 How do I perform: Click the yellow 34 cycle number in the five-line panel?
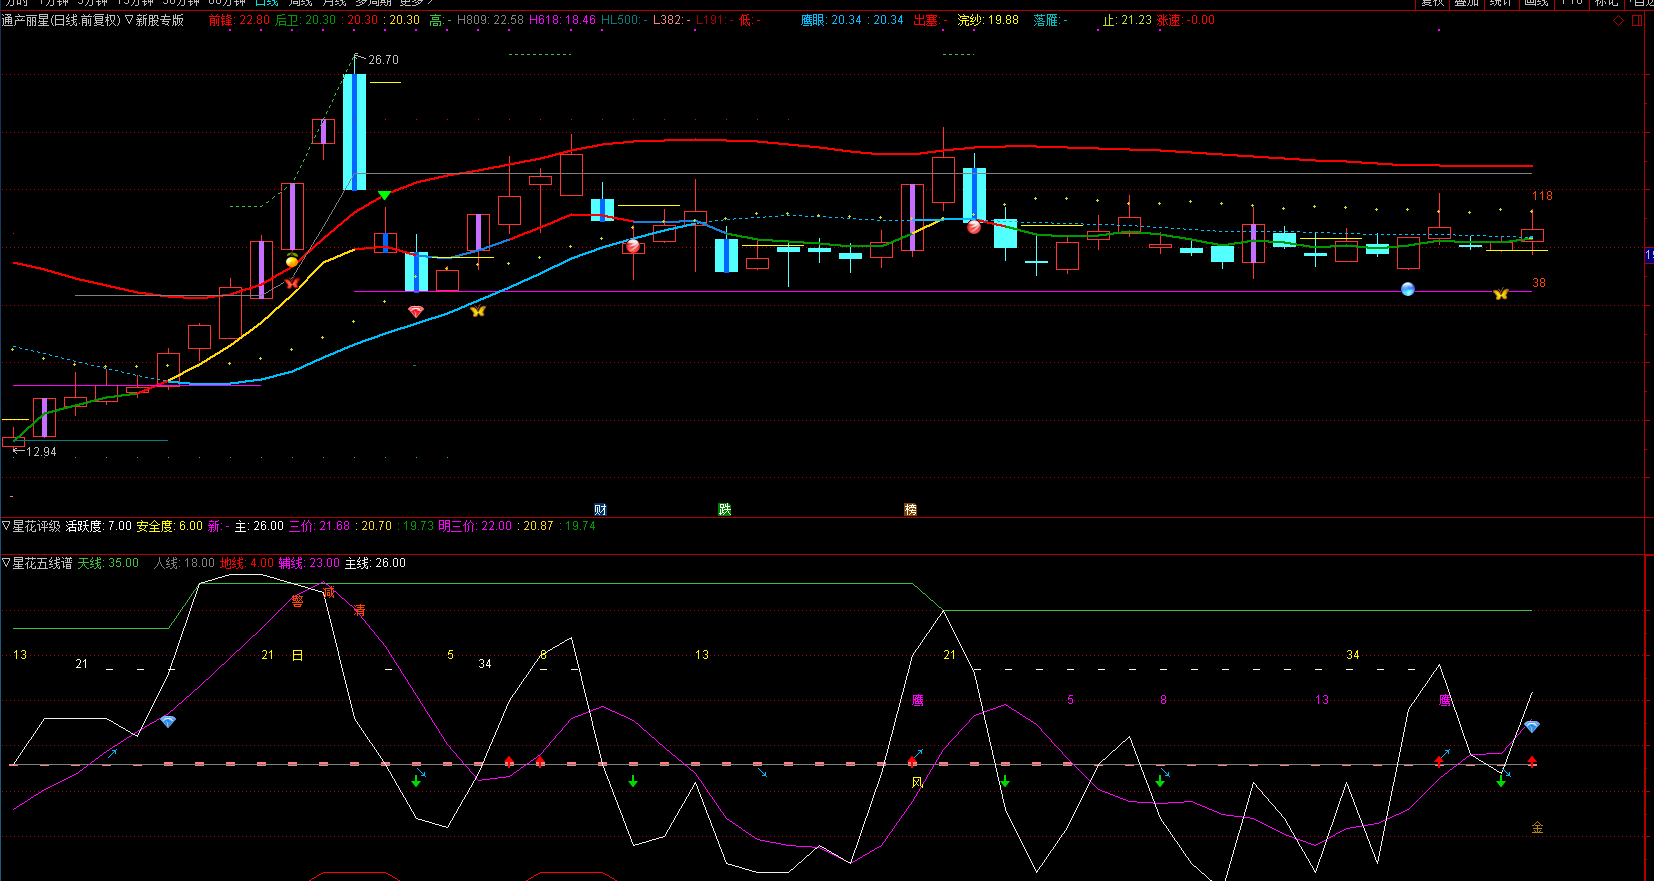click(x=1352, y=655)
